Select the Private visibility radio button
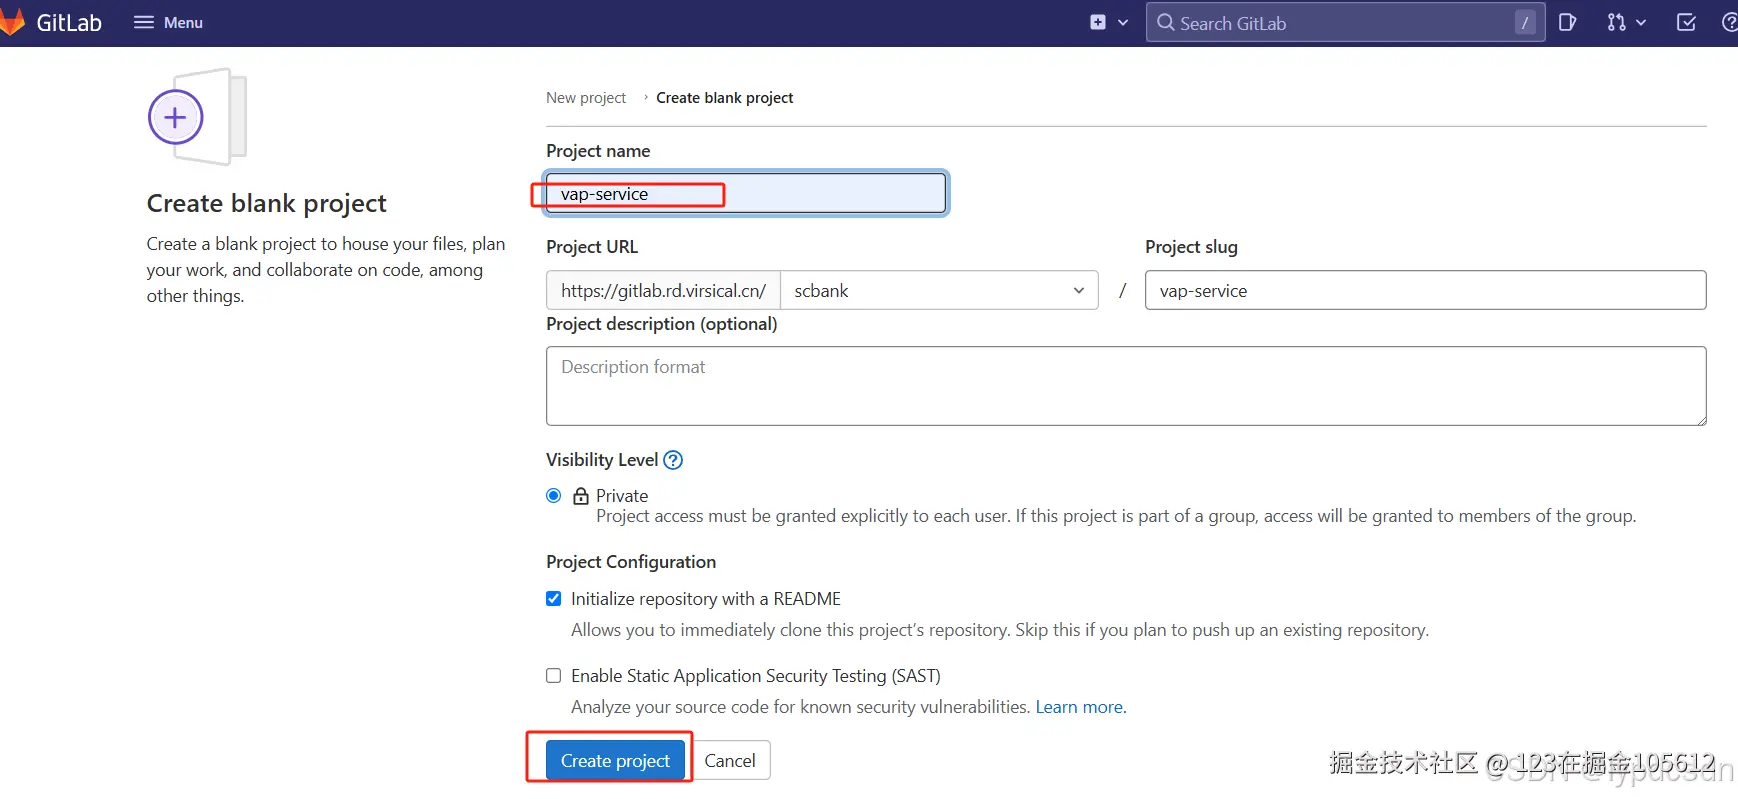The height and width of the screenshot is (799, 1738). click(554, 496)
